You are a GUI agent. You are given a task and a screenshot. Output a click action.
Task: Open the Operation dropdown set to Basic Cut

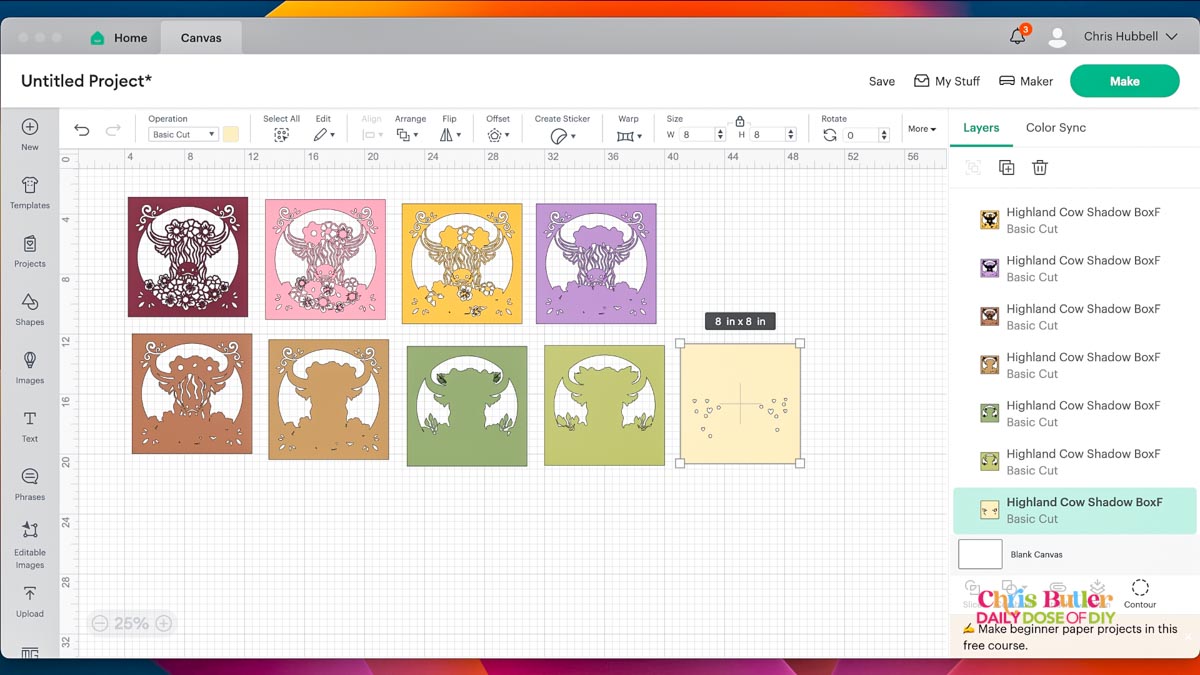pyautogui.click(x=183, y=135)
